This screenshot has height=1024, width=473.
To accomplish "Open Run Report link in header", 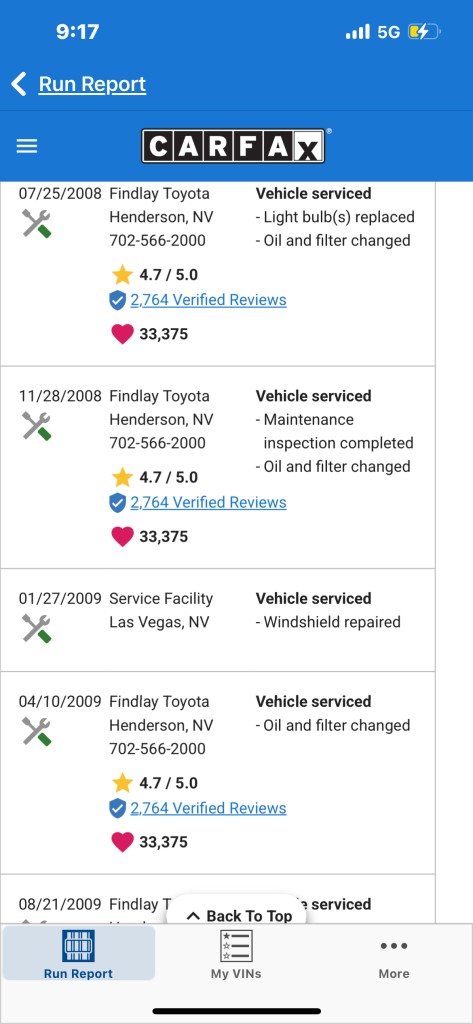I will pos(92,84).
